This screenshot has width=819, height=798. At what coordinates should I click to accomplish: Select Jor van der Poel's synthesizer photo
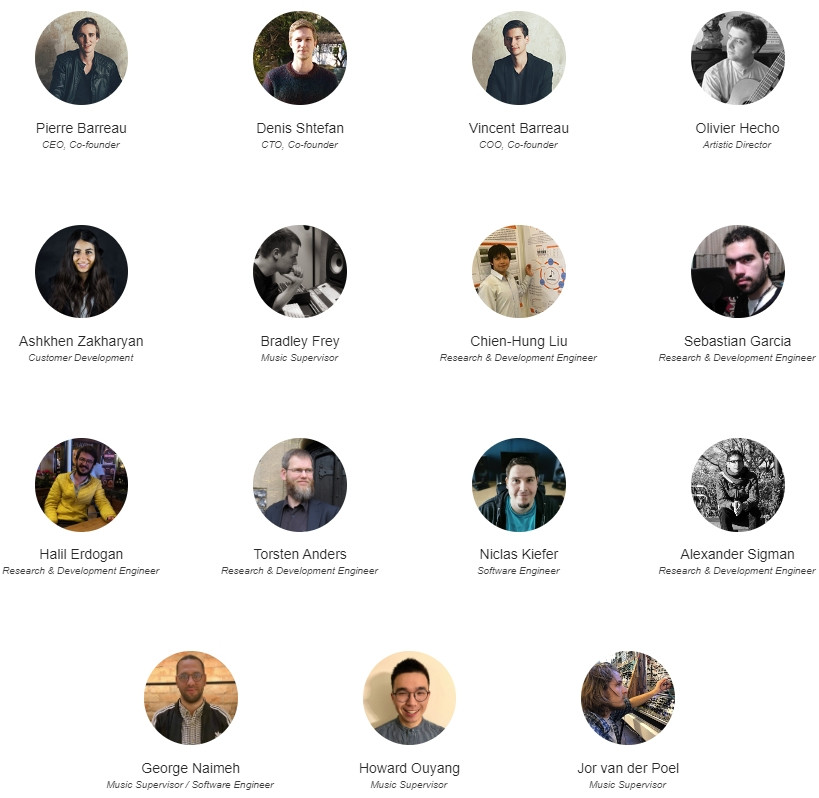(x=628, y=698)
